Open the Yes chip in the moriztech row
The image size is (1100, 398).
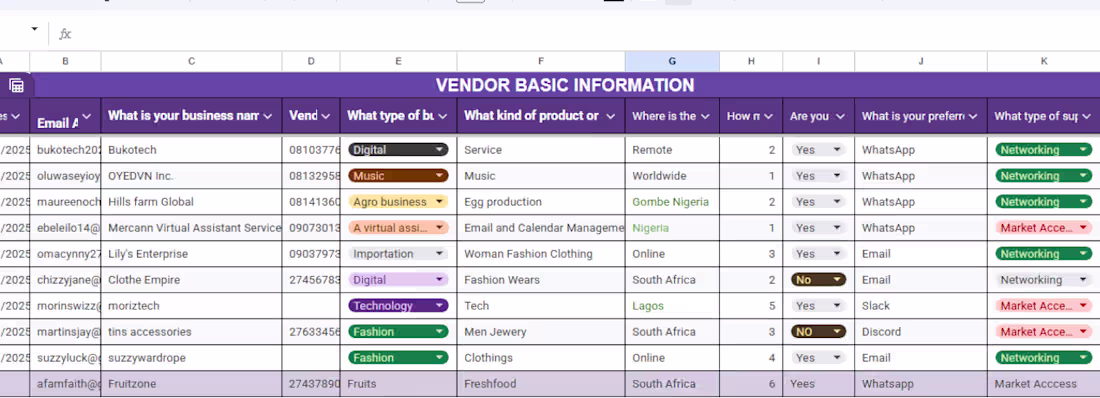pyautogui.click(x=819, y=306)
